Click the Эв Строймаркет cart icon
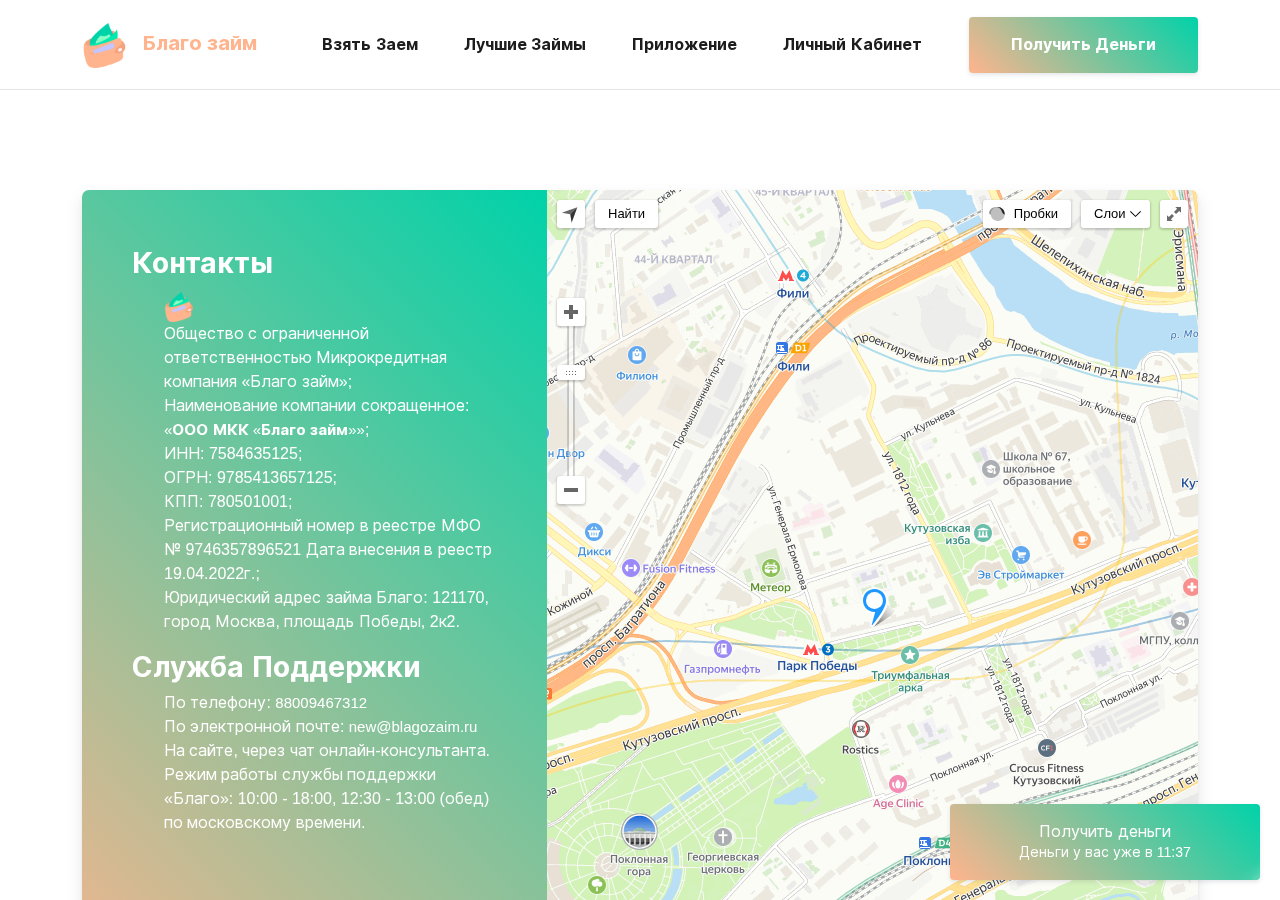The height and width of the screenshot is (900, 1280). click(x=1021, y=554)
